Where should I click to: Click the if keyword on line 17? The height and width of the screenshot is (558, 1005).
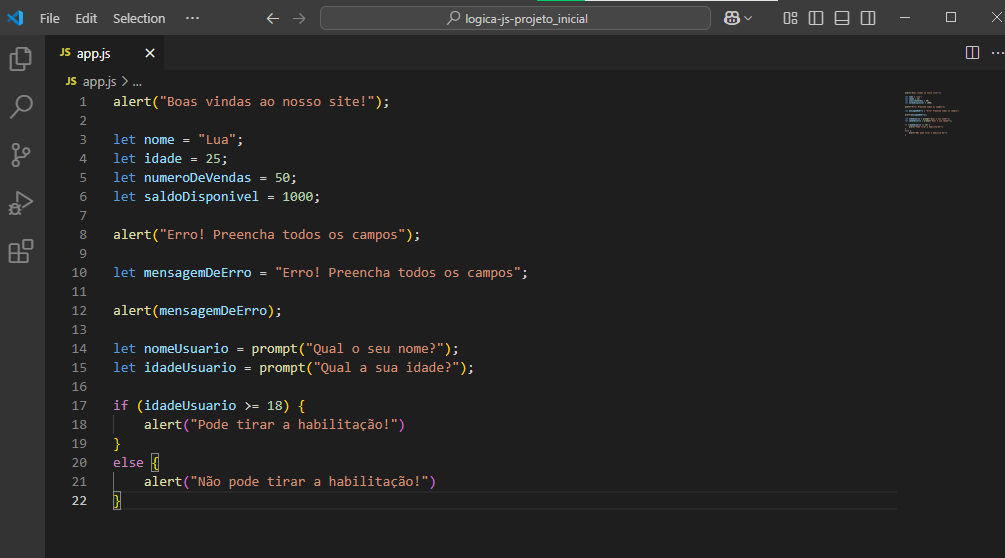(x=120, y=406)
